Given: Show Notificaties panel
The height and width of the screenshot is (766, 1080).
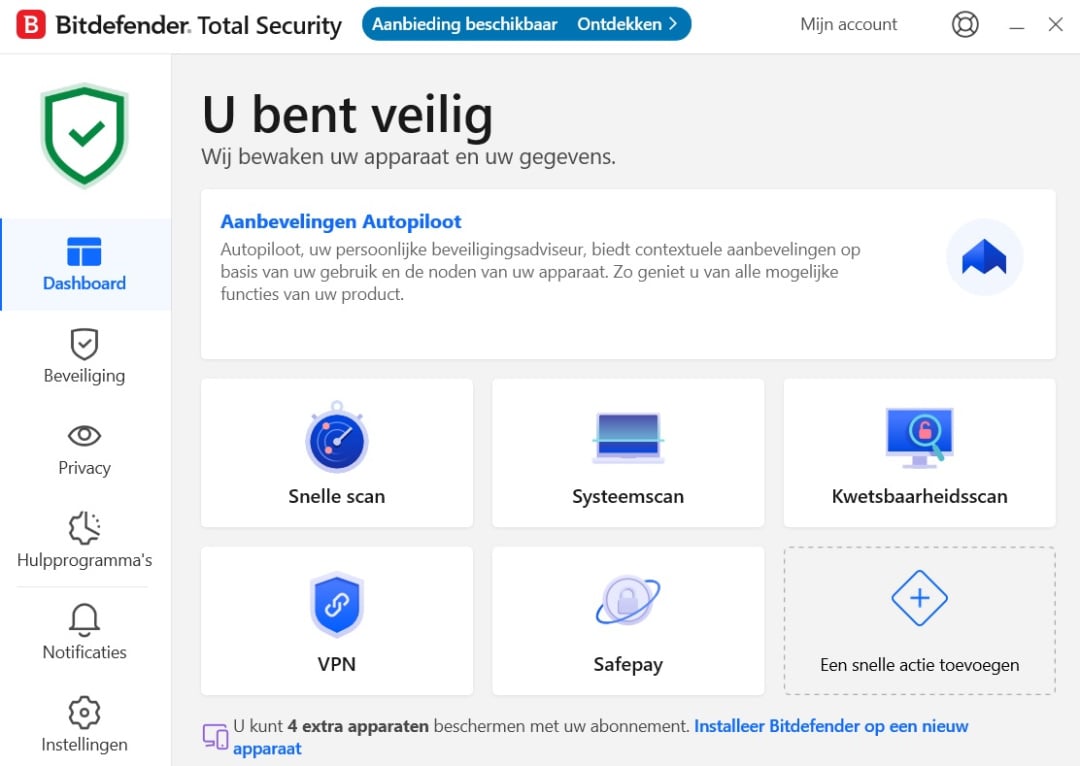Looking at the screenshot, I should tap(84, 633).
